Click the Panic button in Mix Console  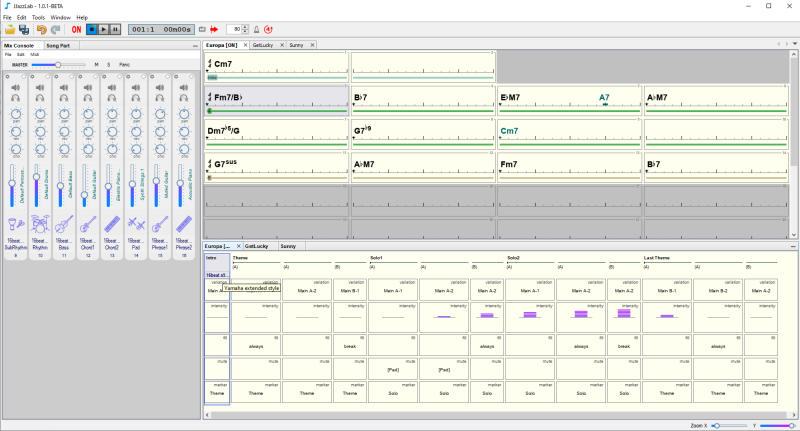[x=125, y=64]
